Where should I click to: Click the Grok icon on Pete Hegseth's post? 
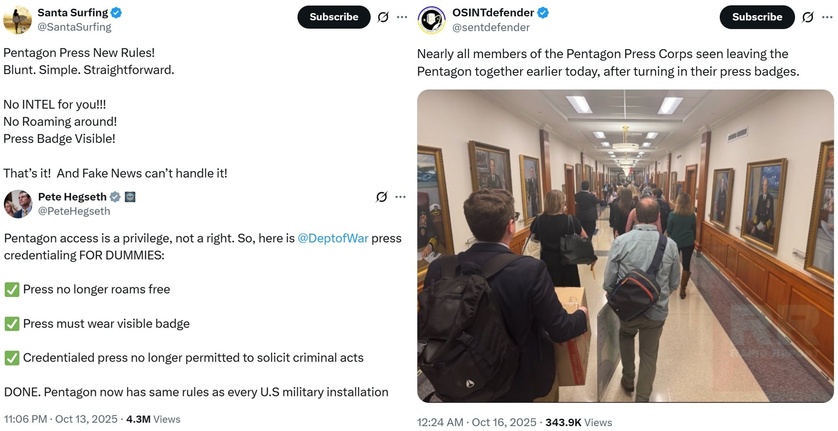[381, 197]
